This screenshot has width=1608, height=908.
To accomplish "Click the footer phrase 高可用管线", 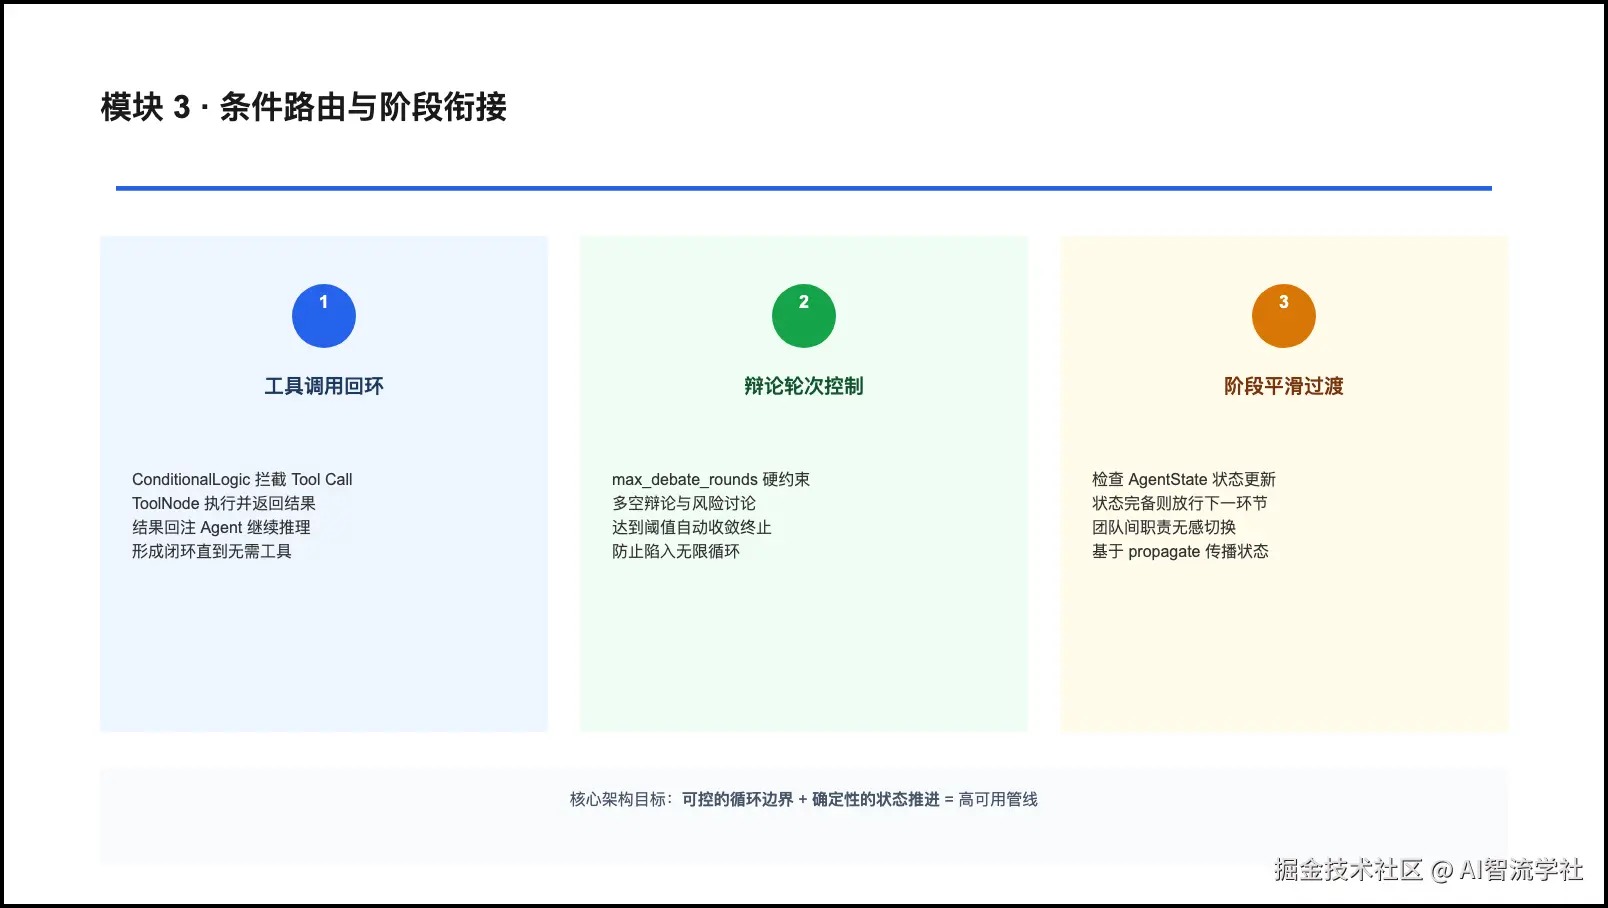I will 998,800.
